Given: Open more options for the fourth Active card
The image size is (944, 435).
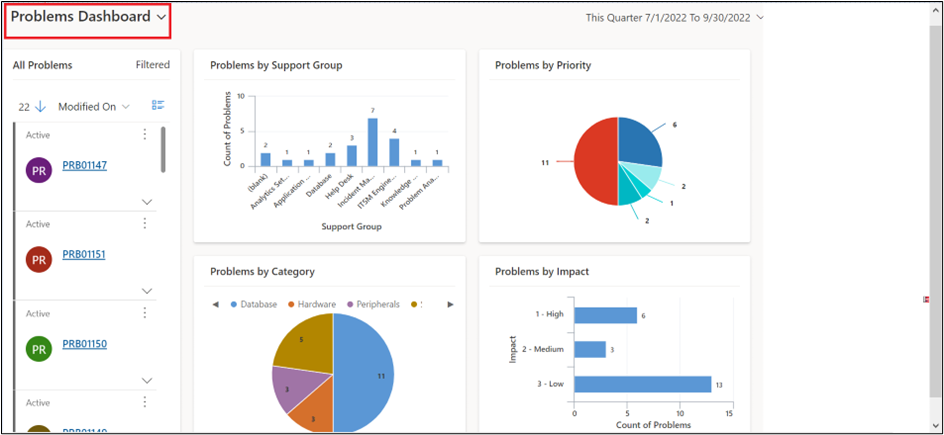Looking at the screenshot, I should pos(144,402).
